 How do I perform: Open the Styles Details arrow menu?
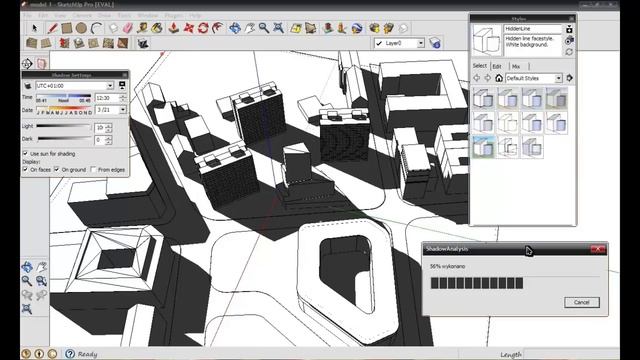(x=569, y=78)
